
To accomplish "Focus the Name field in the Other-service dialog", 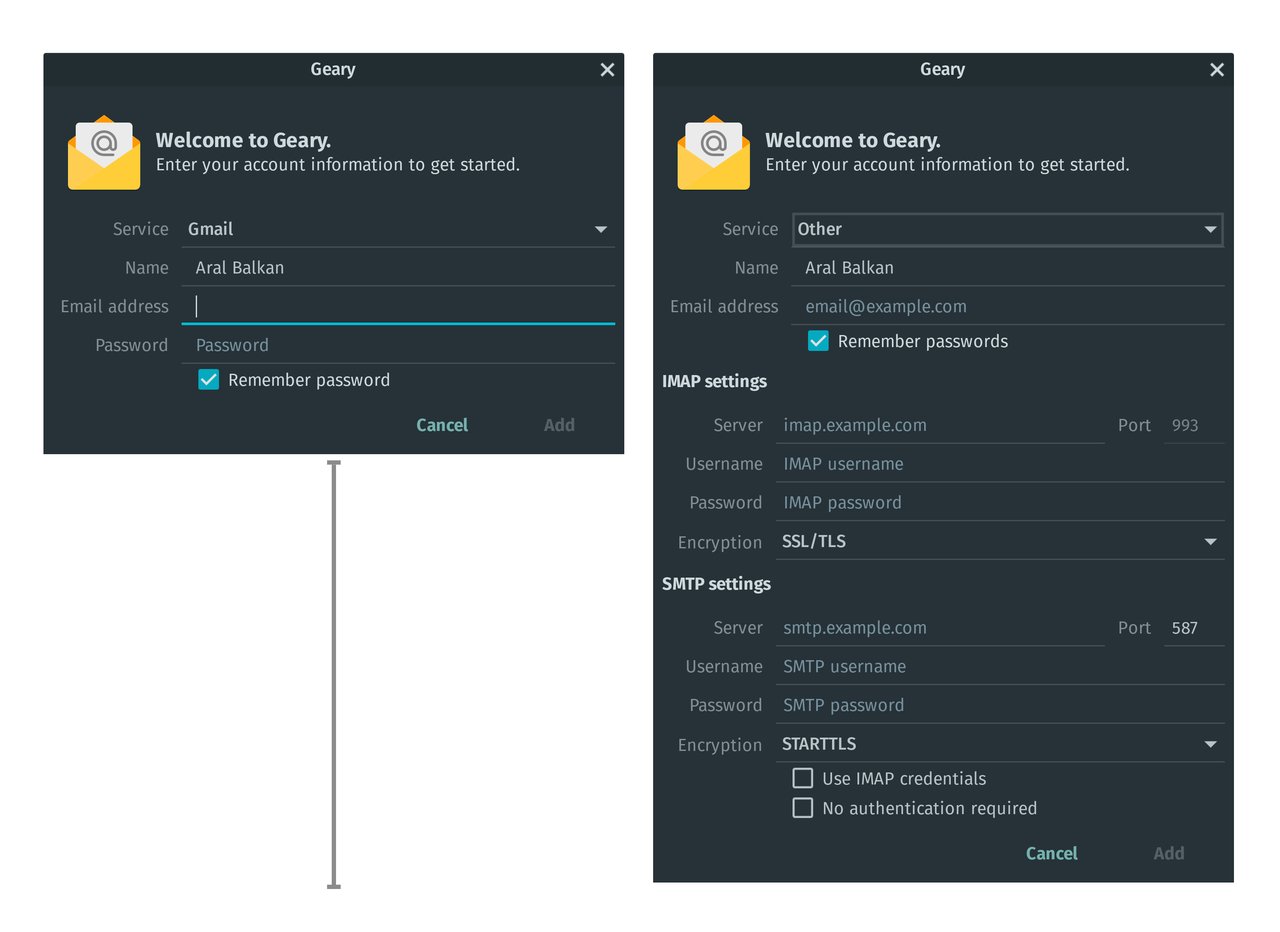I will click(x=1008, y=267).
